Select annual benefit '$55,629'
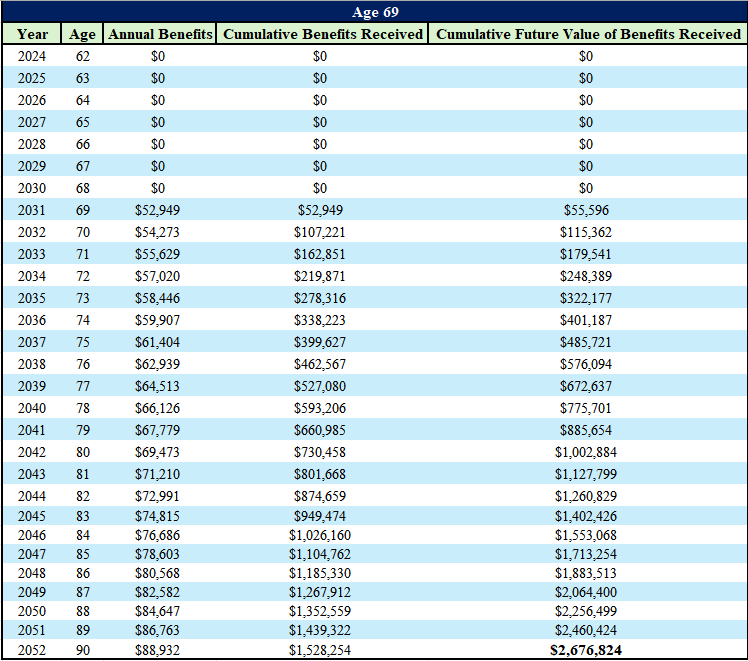 coord(157,254)
